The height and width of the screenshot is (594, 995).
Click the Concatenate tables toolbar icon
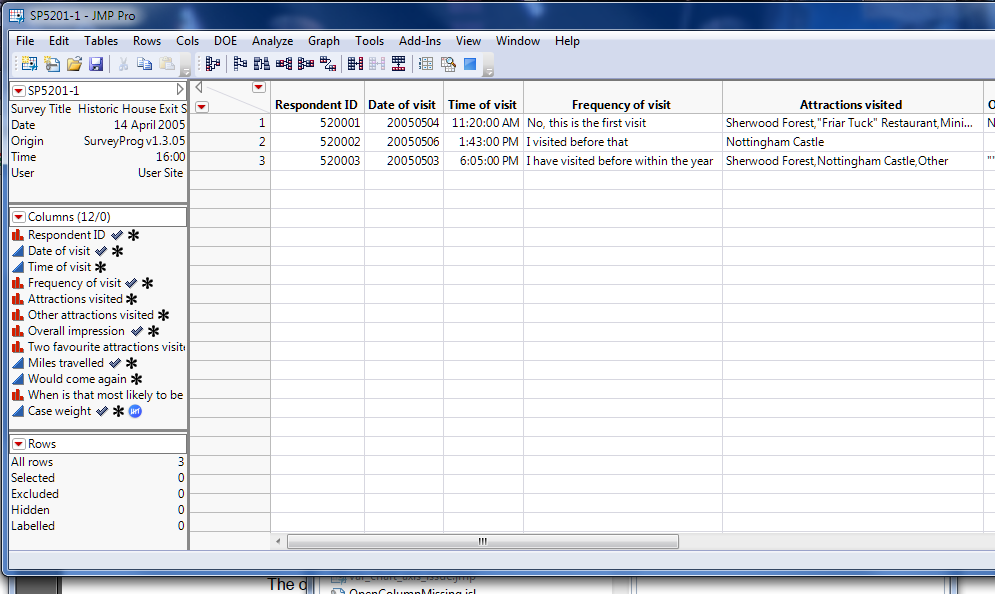click(355, 63)
